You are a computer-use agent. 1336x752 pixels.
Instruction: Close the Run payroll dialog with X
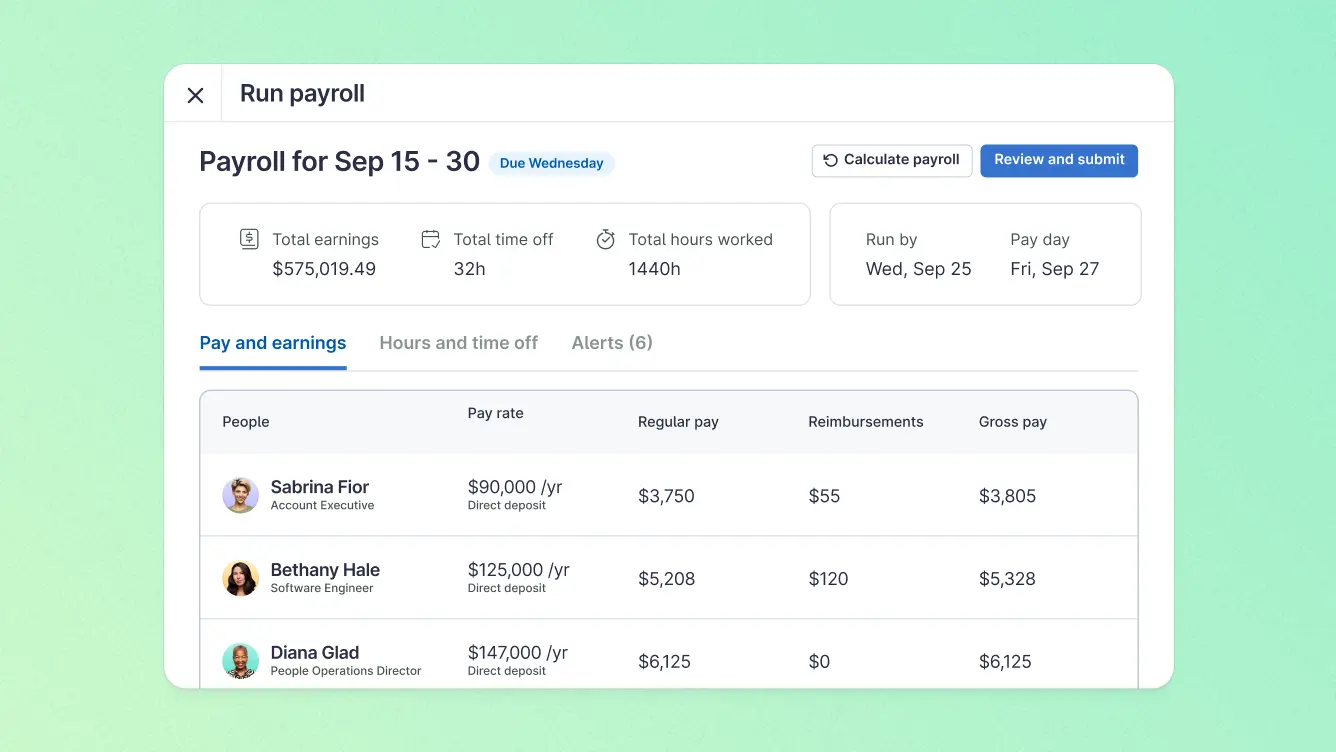(x=195, y=95)
